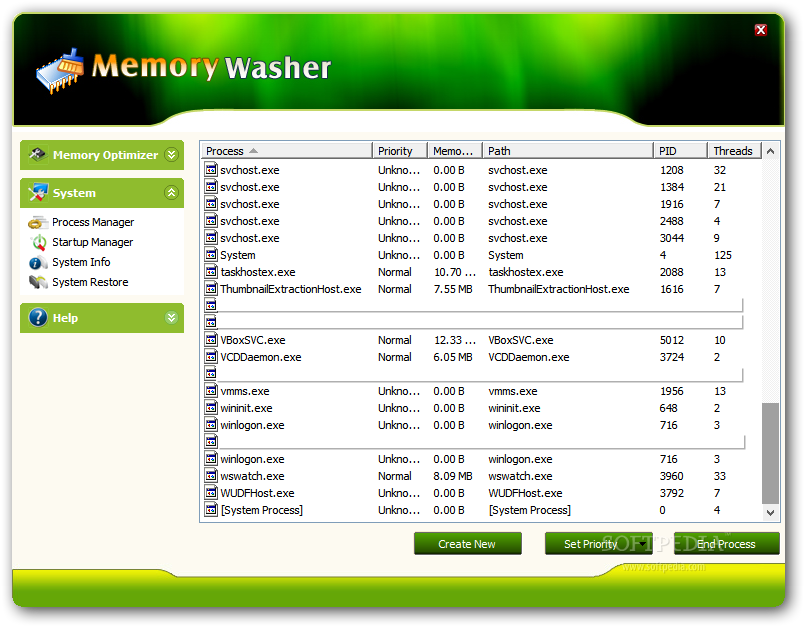Viewport: 805px width, 627px height.
Task: Open System Restore
Action: pyautogui.click(x=90, y=282)
